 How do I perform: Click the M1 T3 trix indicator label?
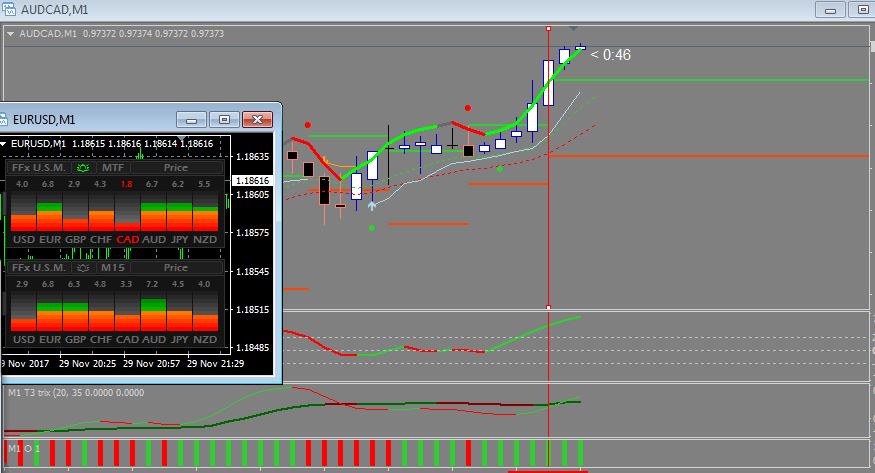point(76,393)
